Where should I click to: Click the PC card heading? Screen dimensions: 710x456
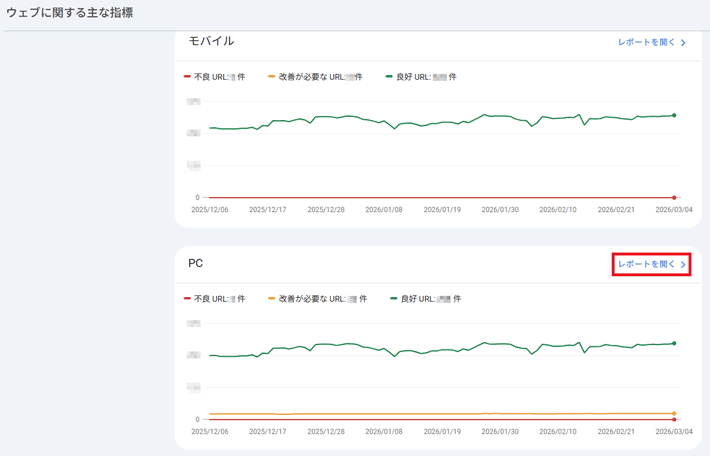(196, 263)
